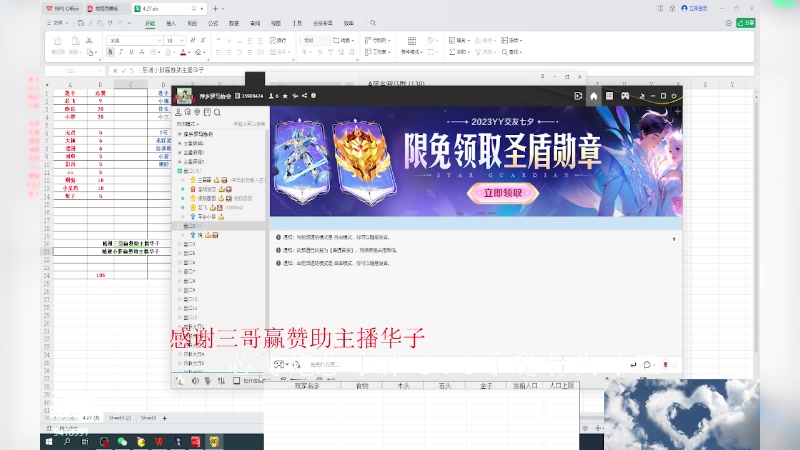
Task: Open the YY home icon
Action: [x=593, y=96]
